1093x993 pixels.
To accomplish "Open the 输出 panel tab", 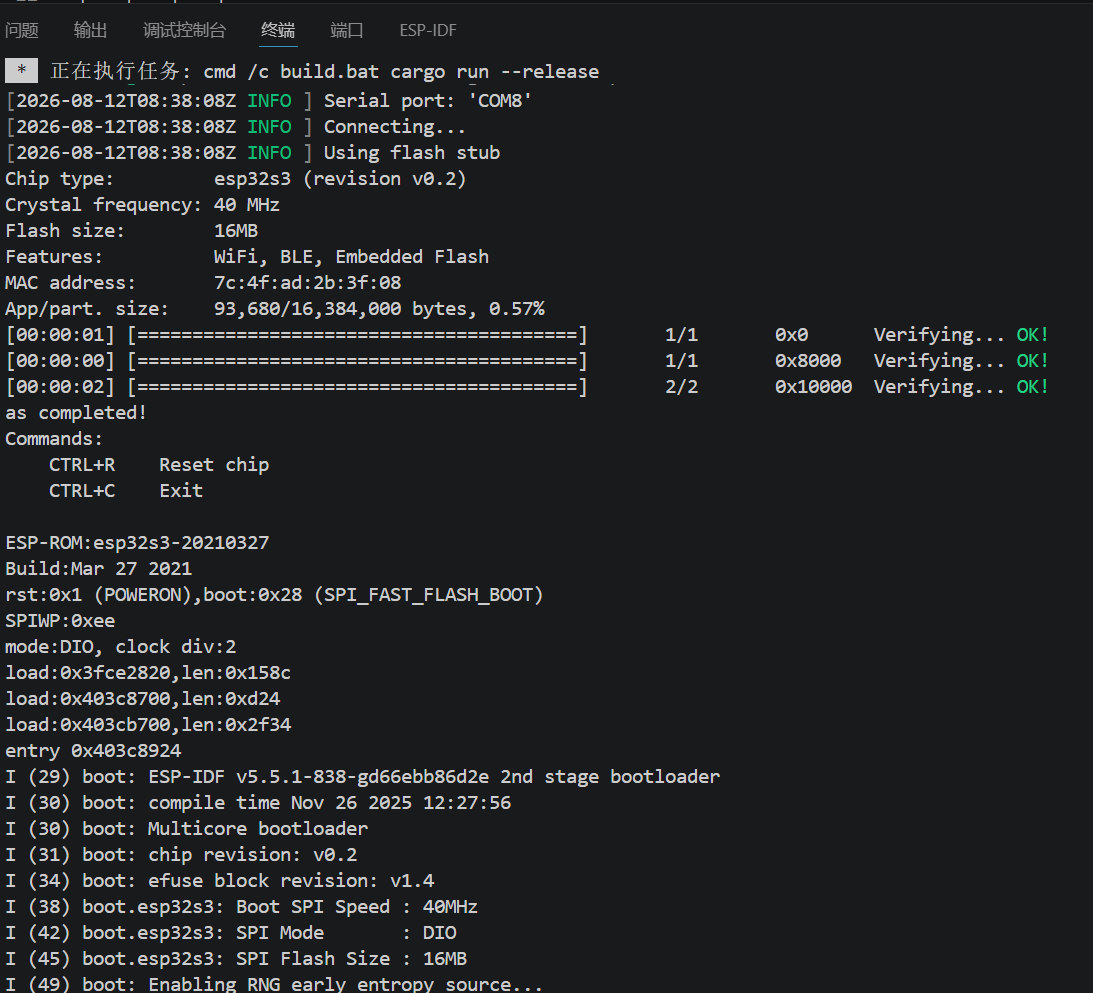I will click(x=91, y=30).
